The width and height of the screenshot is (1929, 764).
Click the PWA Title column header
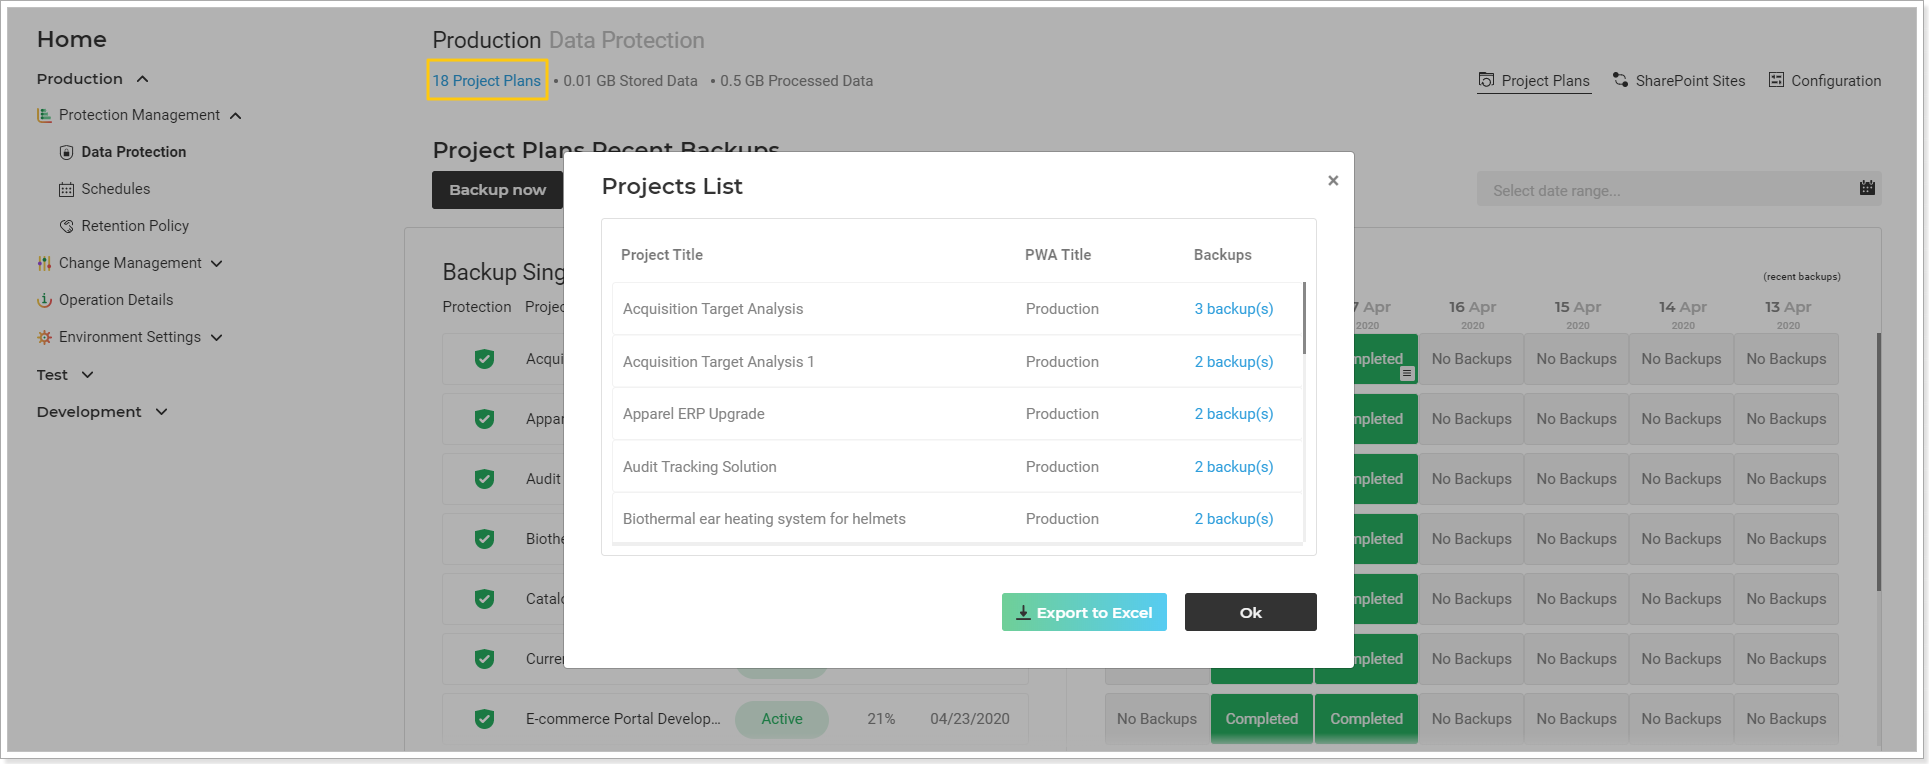(1058, 255)
